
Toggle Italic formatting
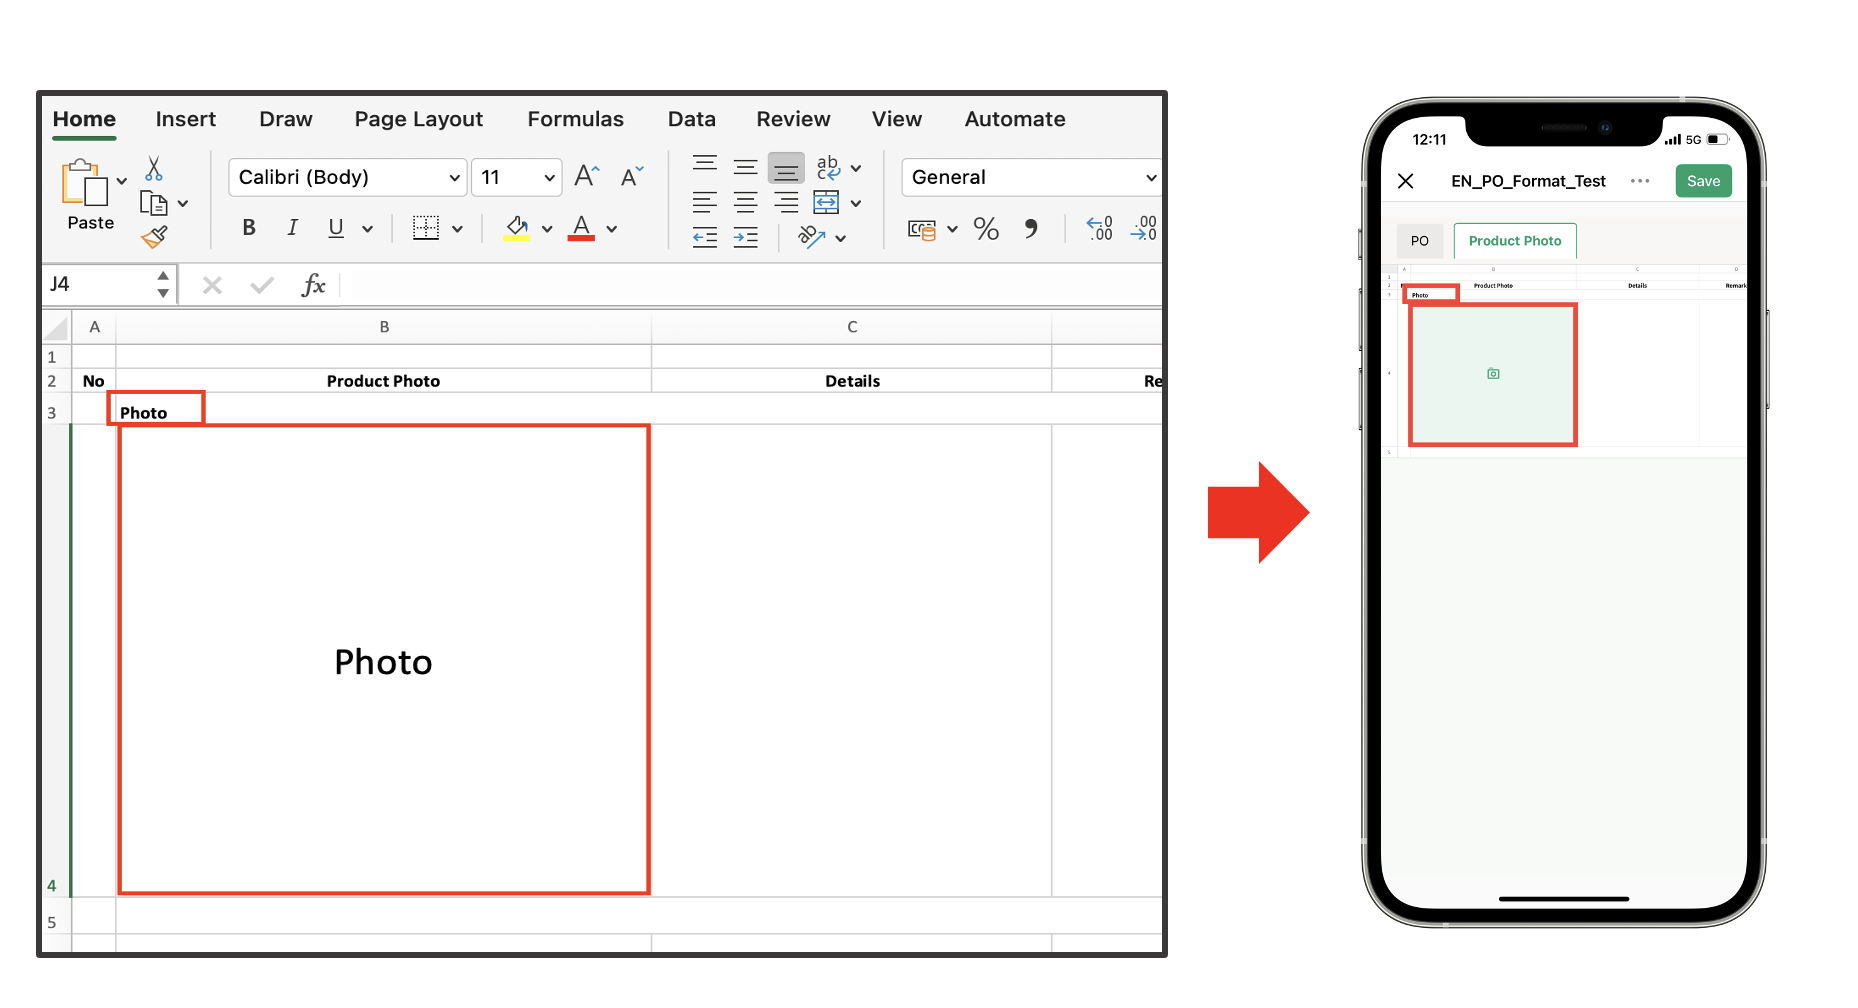tap(292, 228)
